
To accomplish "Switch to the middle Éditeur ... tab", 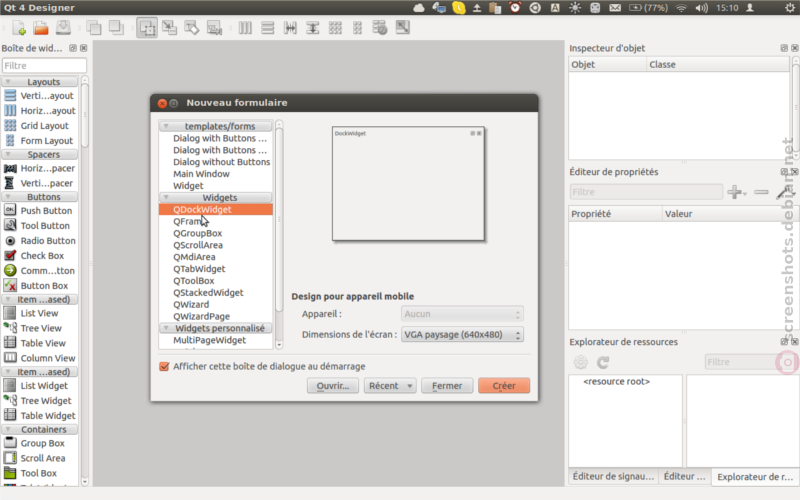I will pyautogui.click(x=684, y=476).
